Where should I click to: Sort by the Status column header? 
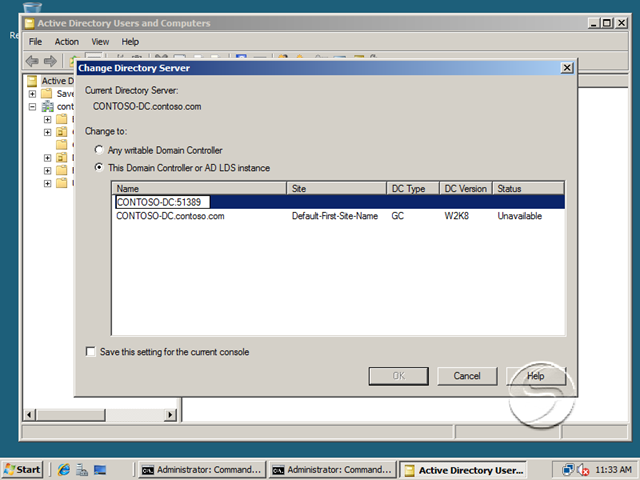point(528,189)
